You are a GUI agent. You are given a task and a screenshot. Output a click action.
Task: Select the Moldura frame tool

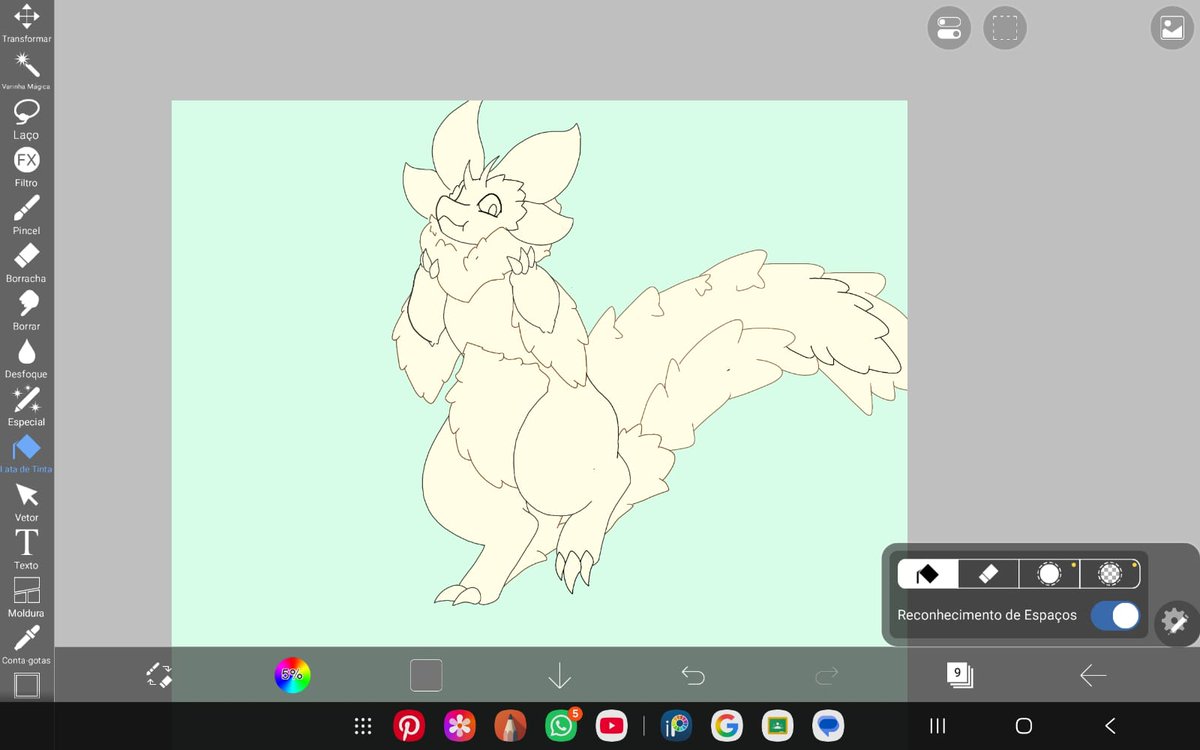tap(26, 597)
